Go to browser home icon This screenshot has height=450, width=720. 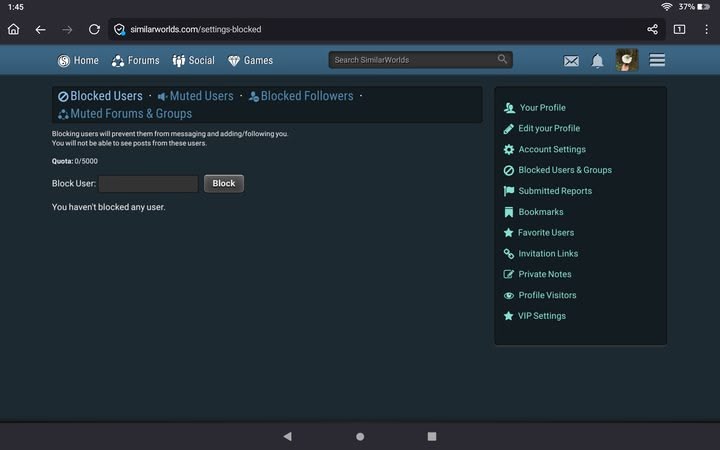(14, 30)
